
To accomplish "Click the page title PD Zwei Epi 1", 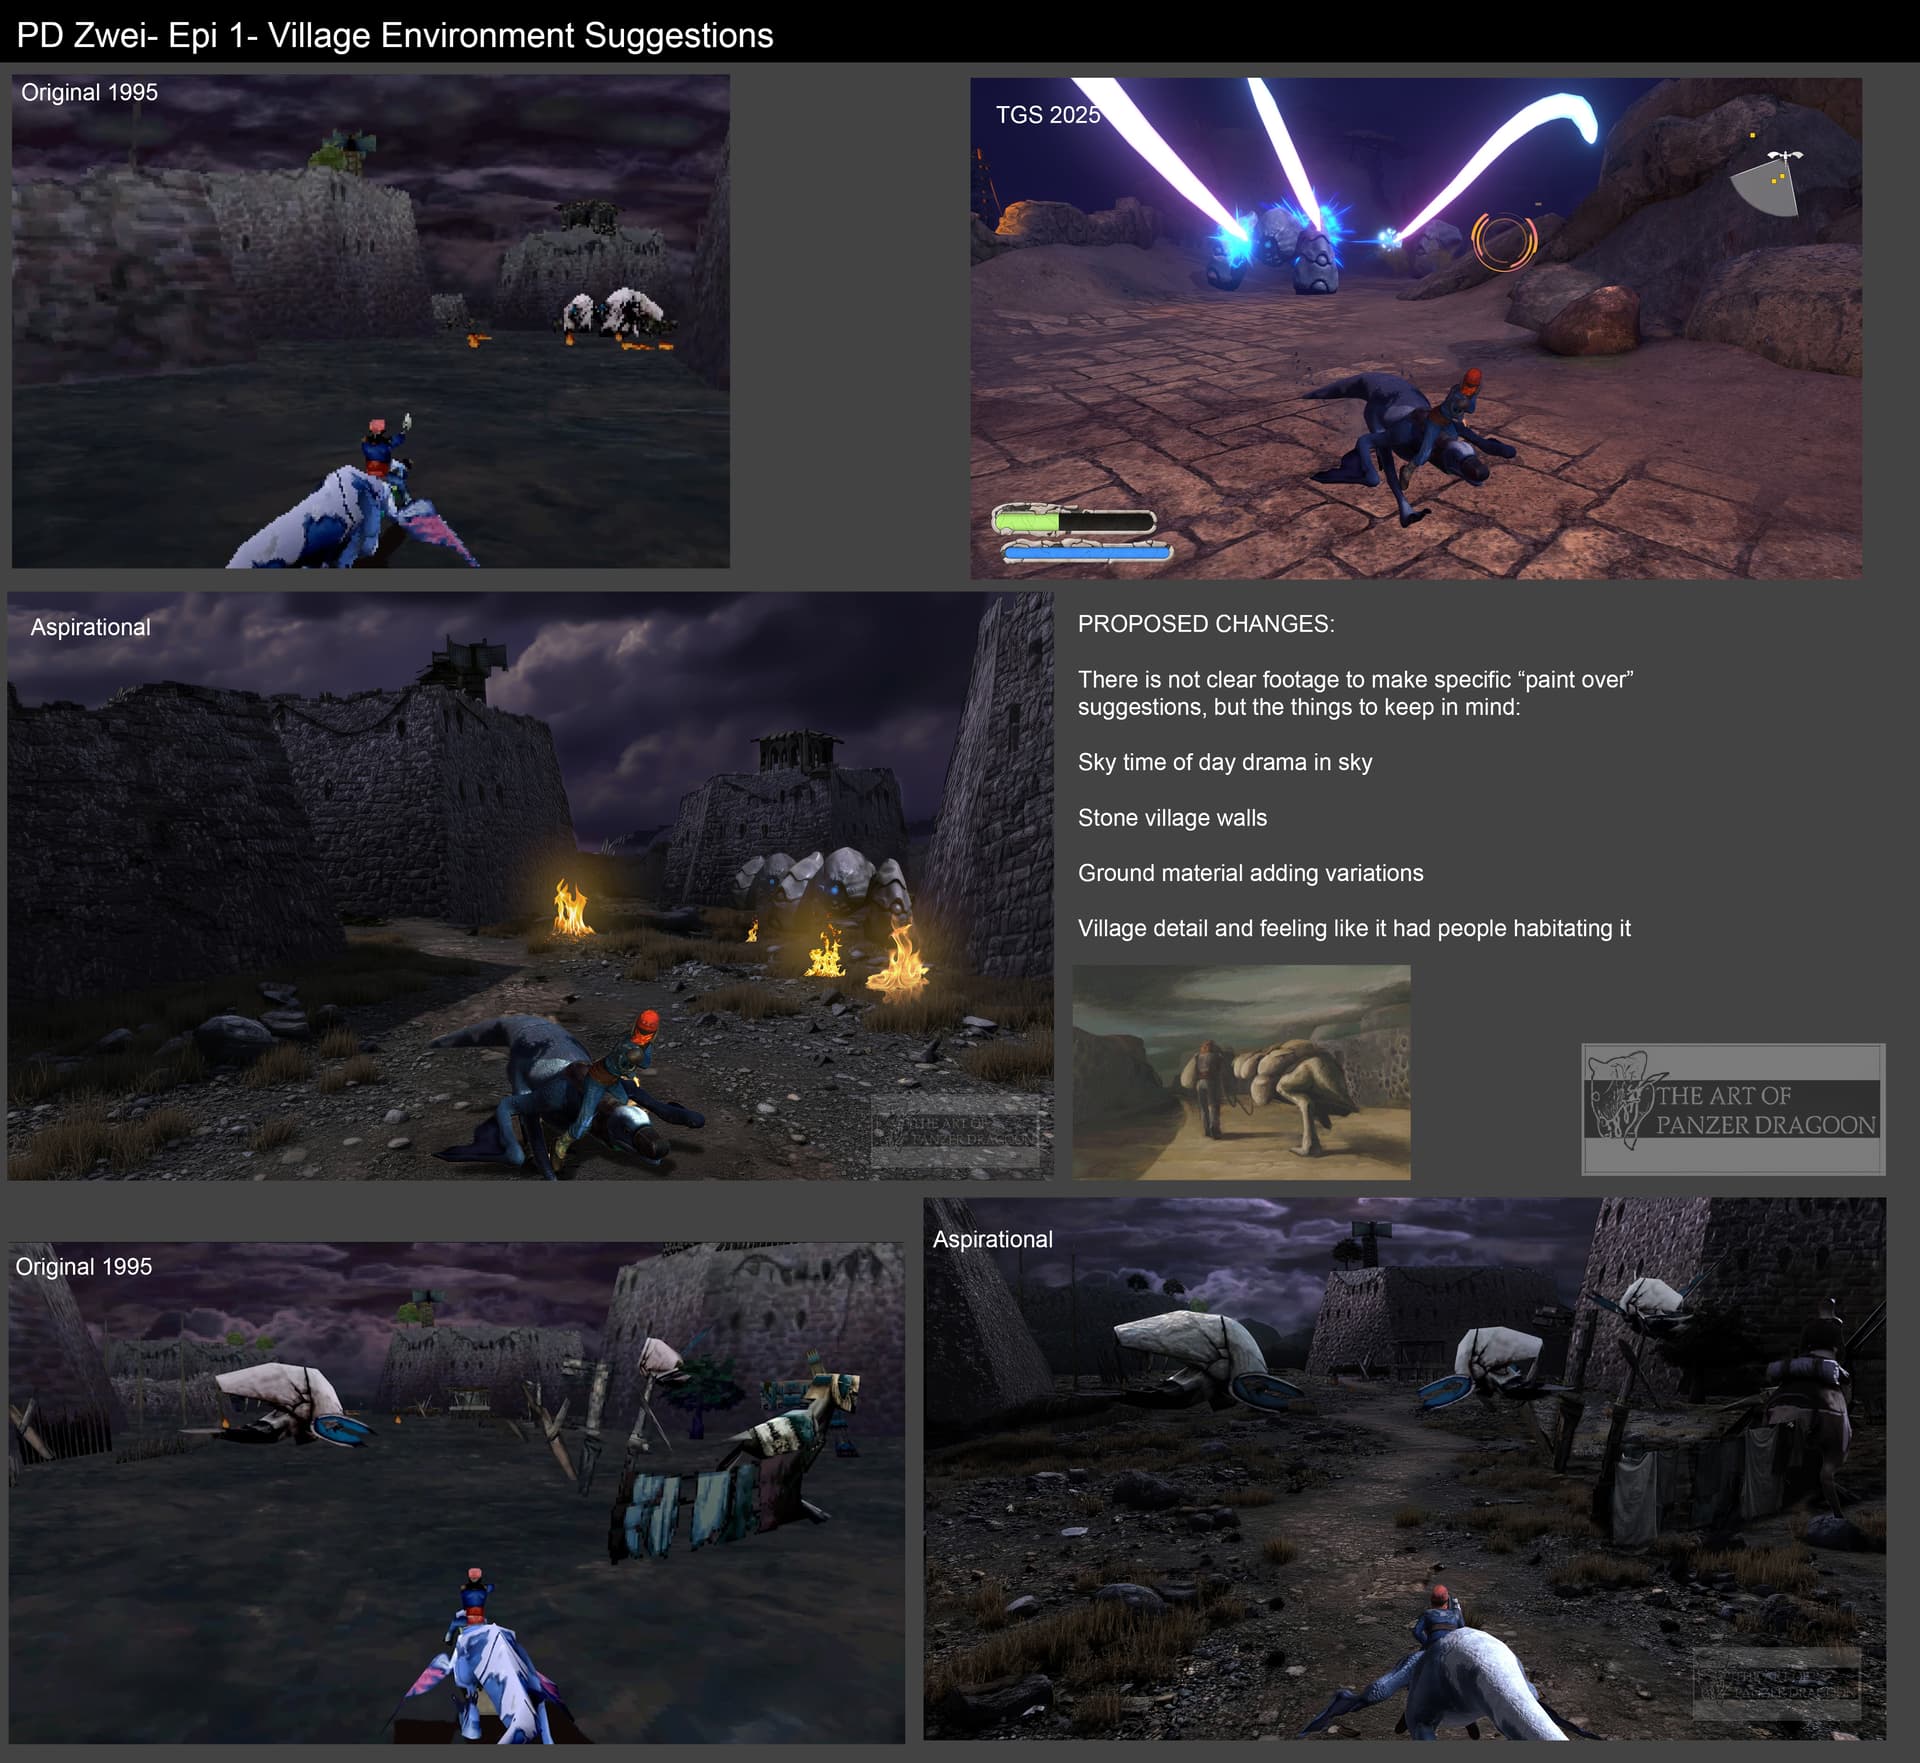I will [x=395, y=35].
